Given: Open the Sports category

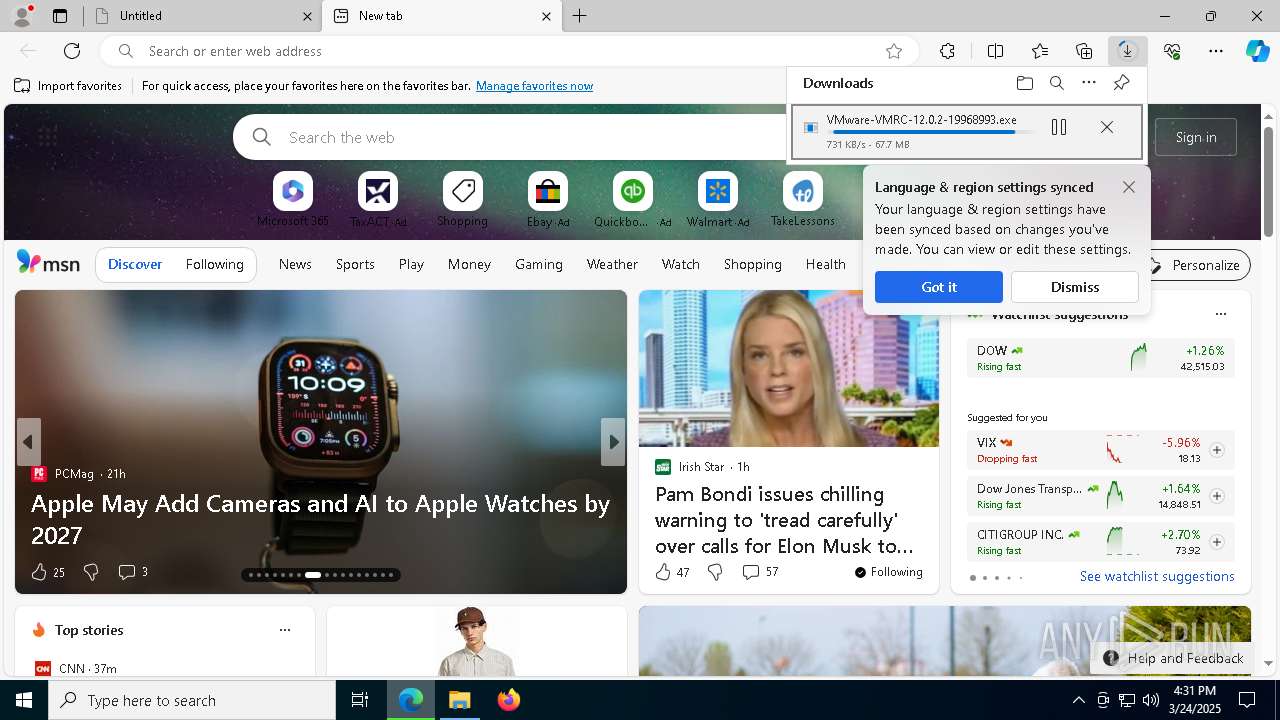Looking at the screenshot, I should 355,265.
